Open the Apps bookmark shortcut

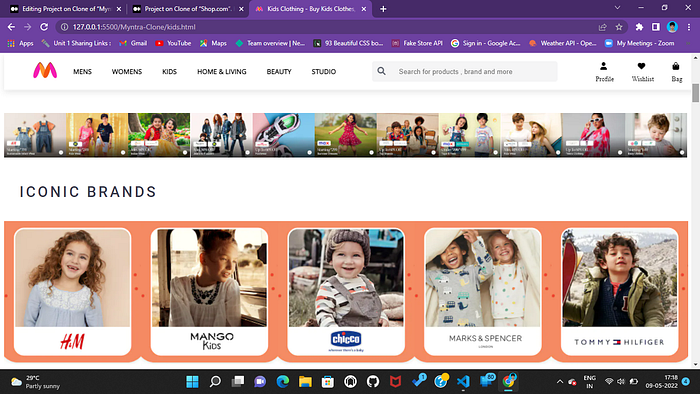(21, 43)
